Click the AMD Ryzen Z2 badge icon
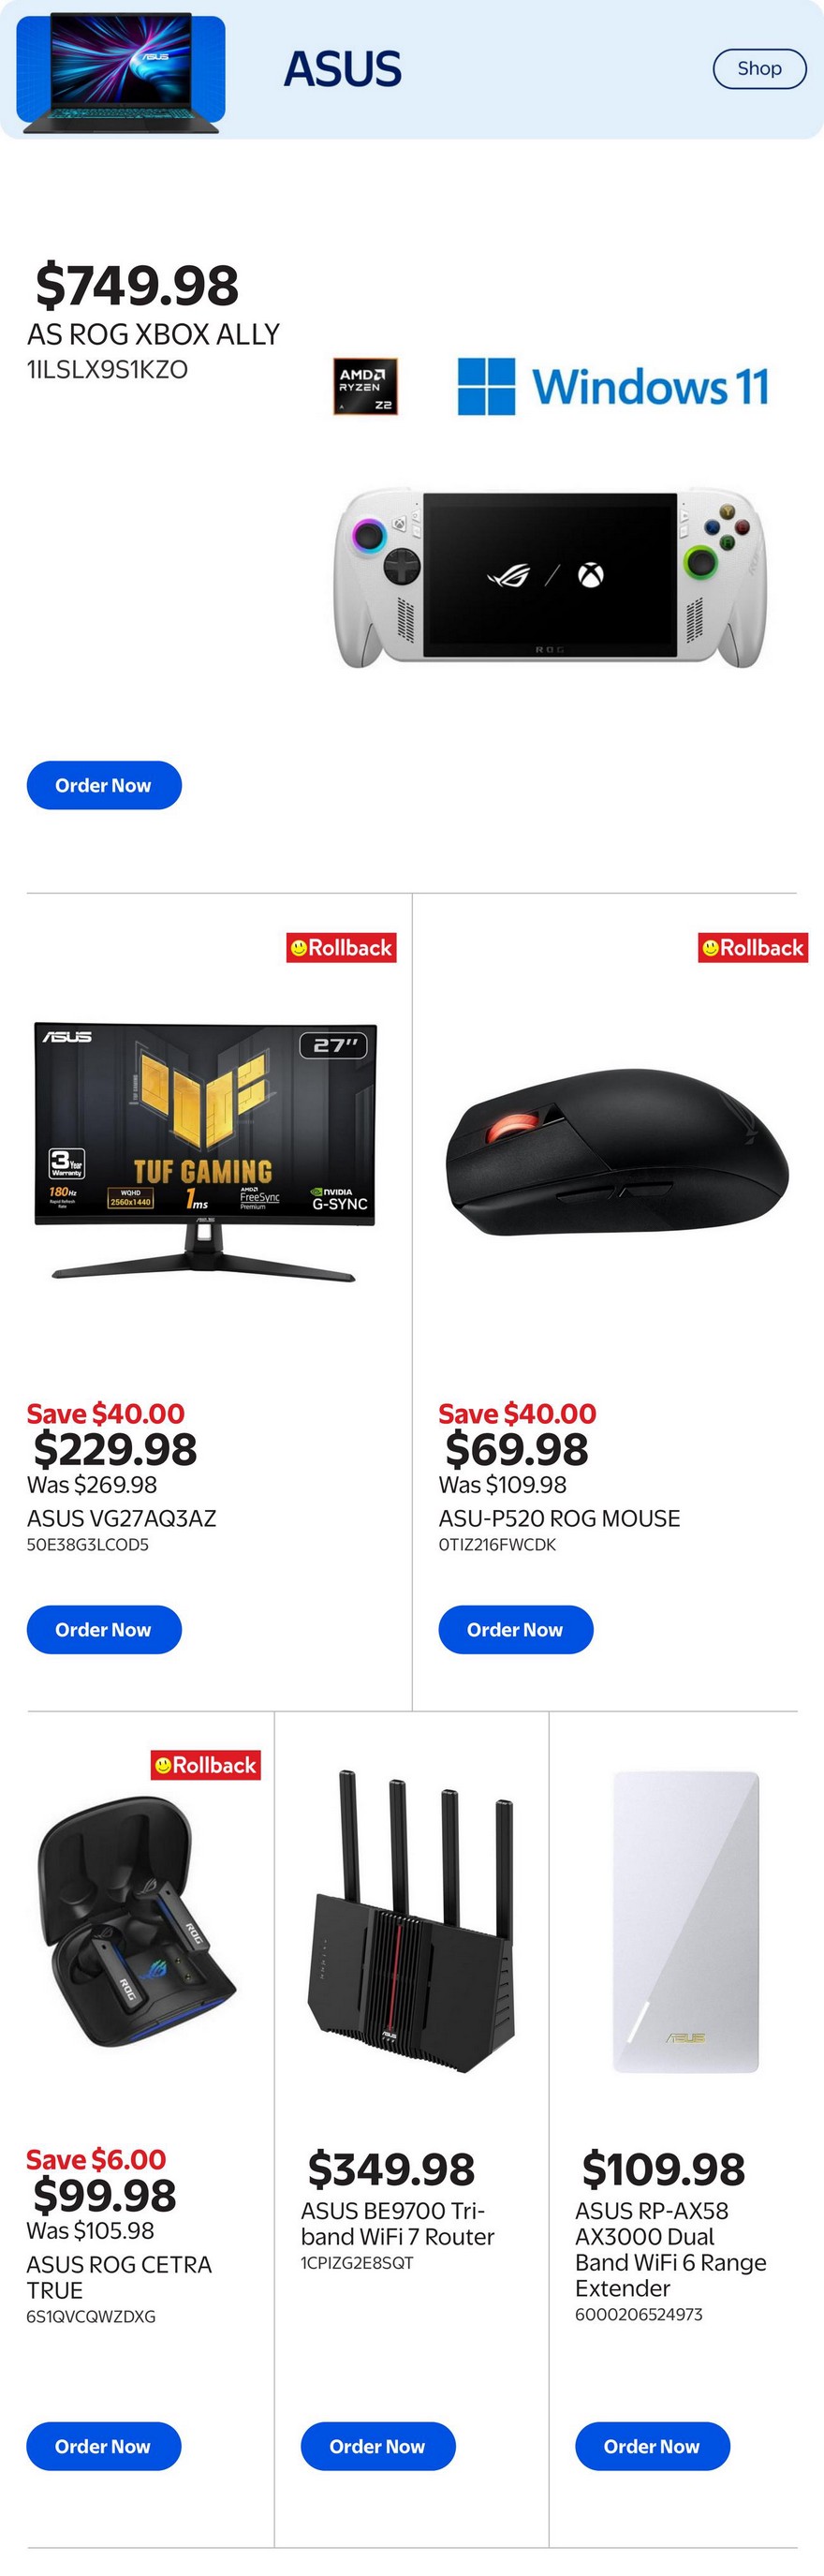The width and height of the screenshot is (824, 2576). [365, 386]
